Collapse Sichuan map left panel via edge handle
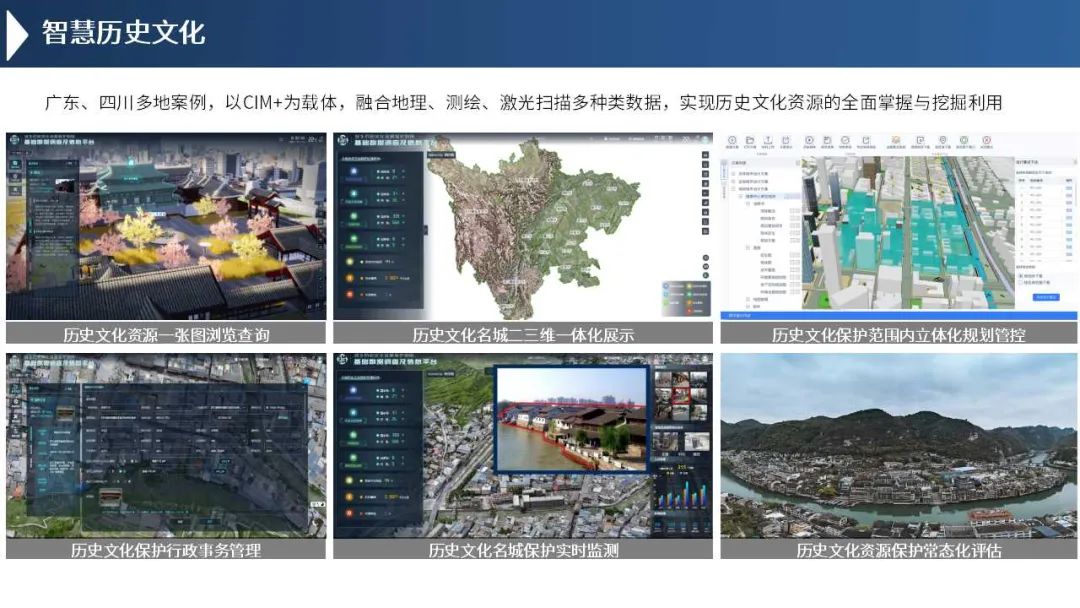This screenshot has width=1080, height=608. coord(426,230)
